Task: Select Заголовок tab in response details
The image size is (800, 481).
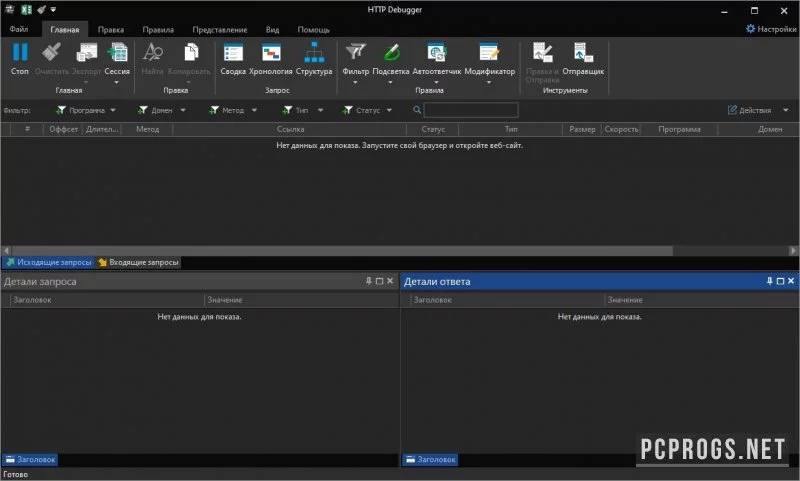Action: point(431,460)
